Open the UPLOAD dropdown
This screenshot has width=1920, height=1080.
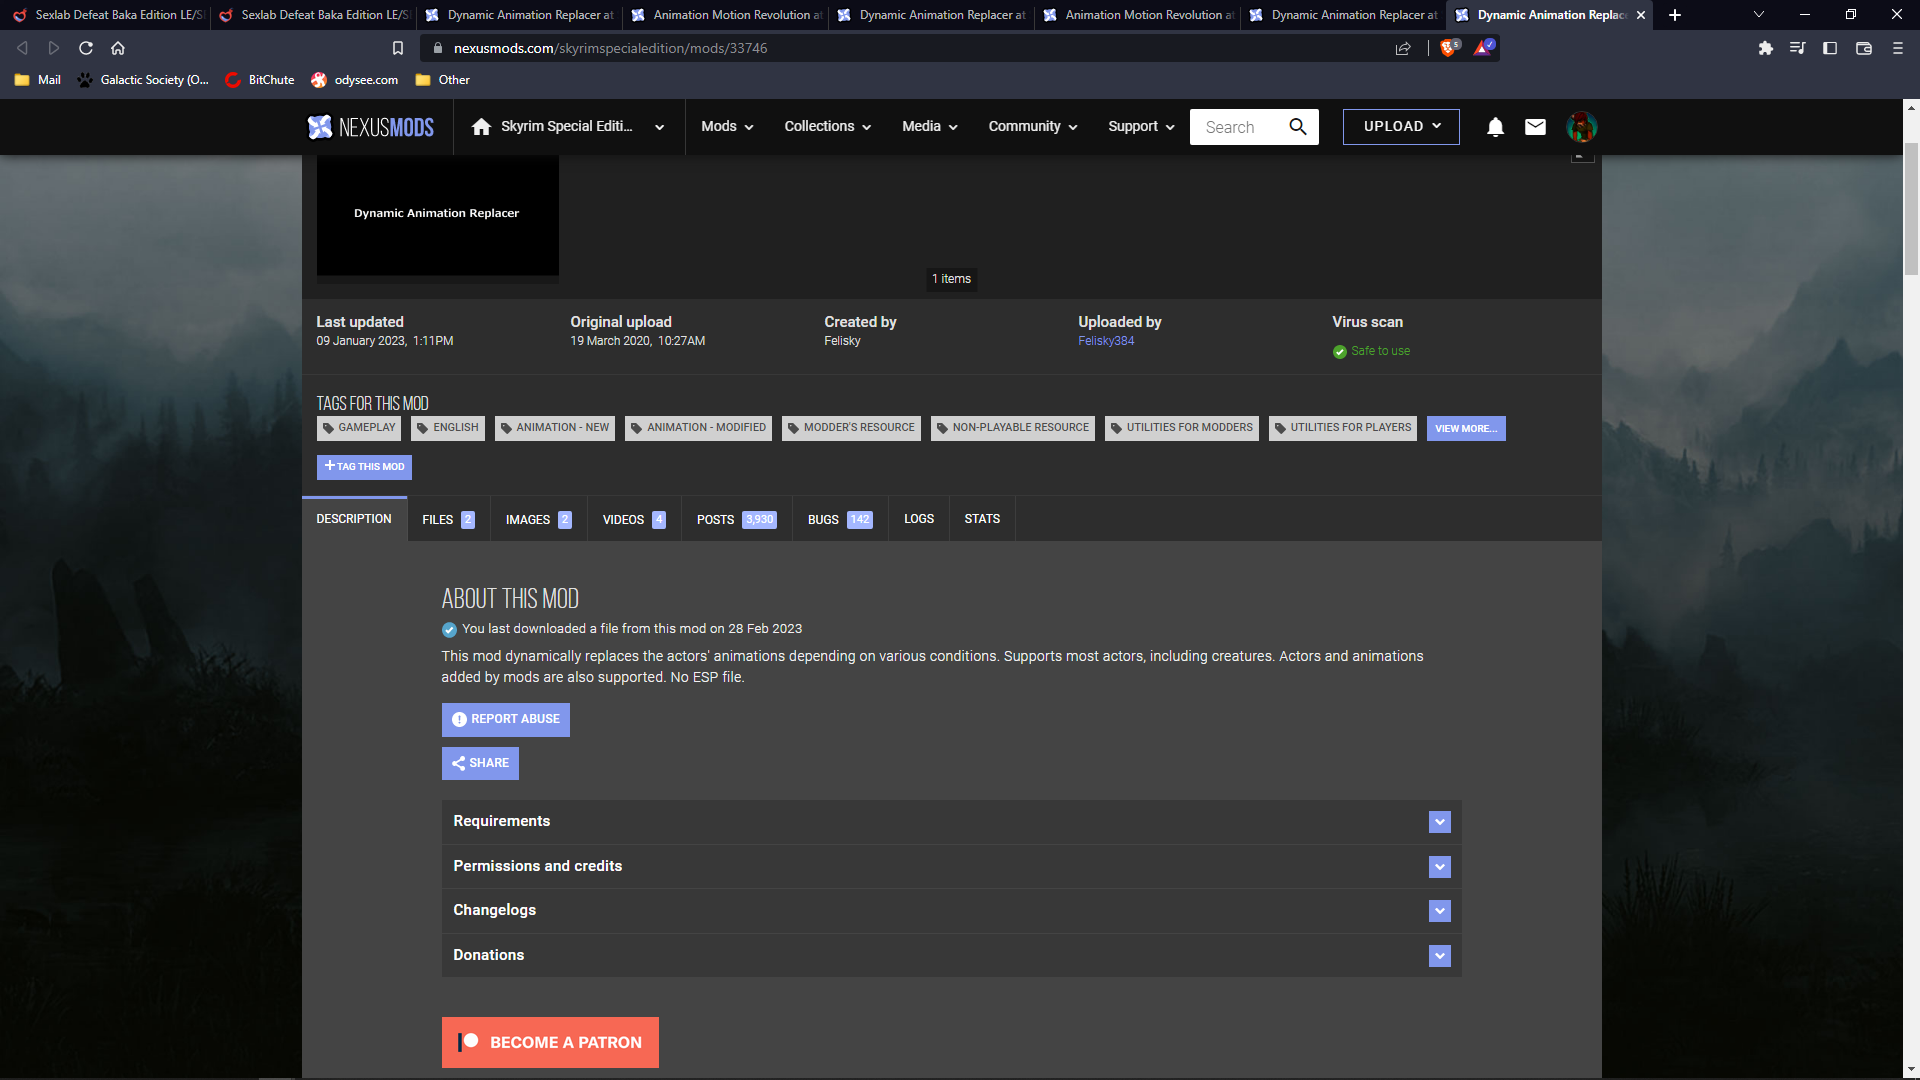tap(1400, 126)
